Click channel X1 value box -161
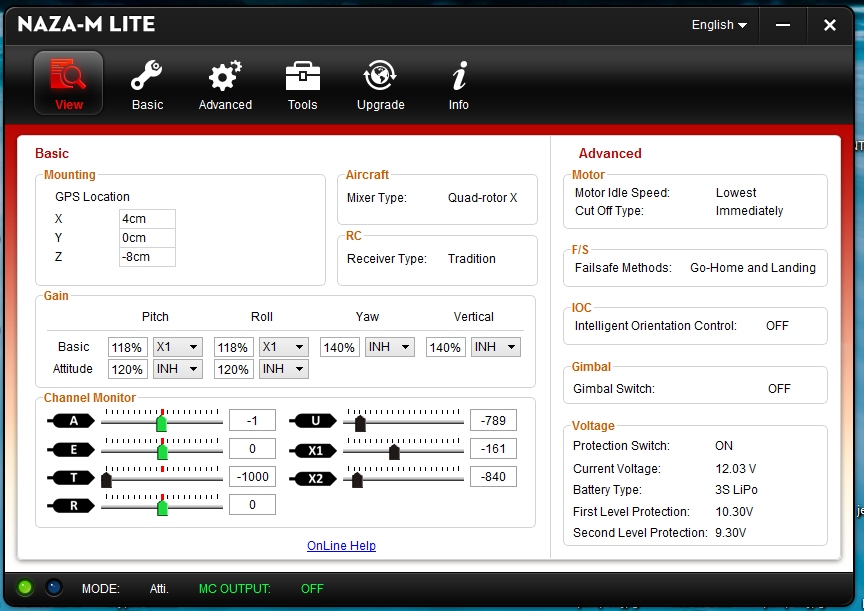This screenshot has height=611, width=864. (x=493, y=448)
